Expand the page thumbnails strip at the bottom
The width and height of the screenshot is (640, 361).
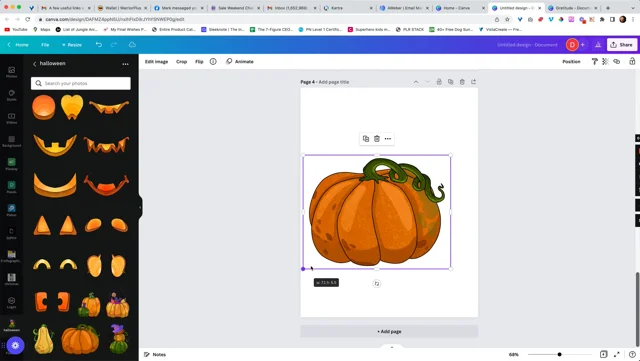pos(392,347)
